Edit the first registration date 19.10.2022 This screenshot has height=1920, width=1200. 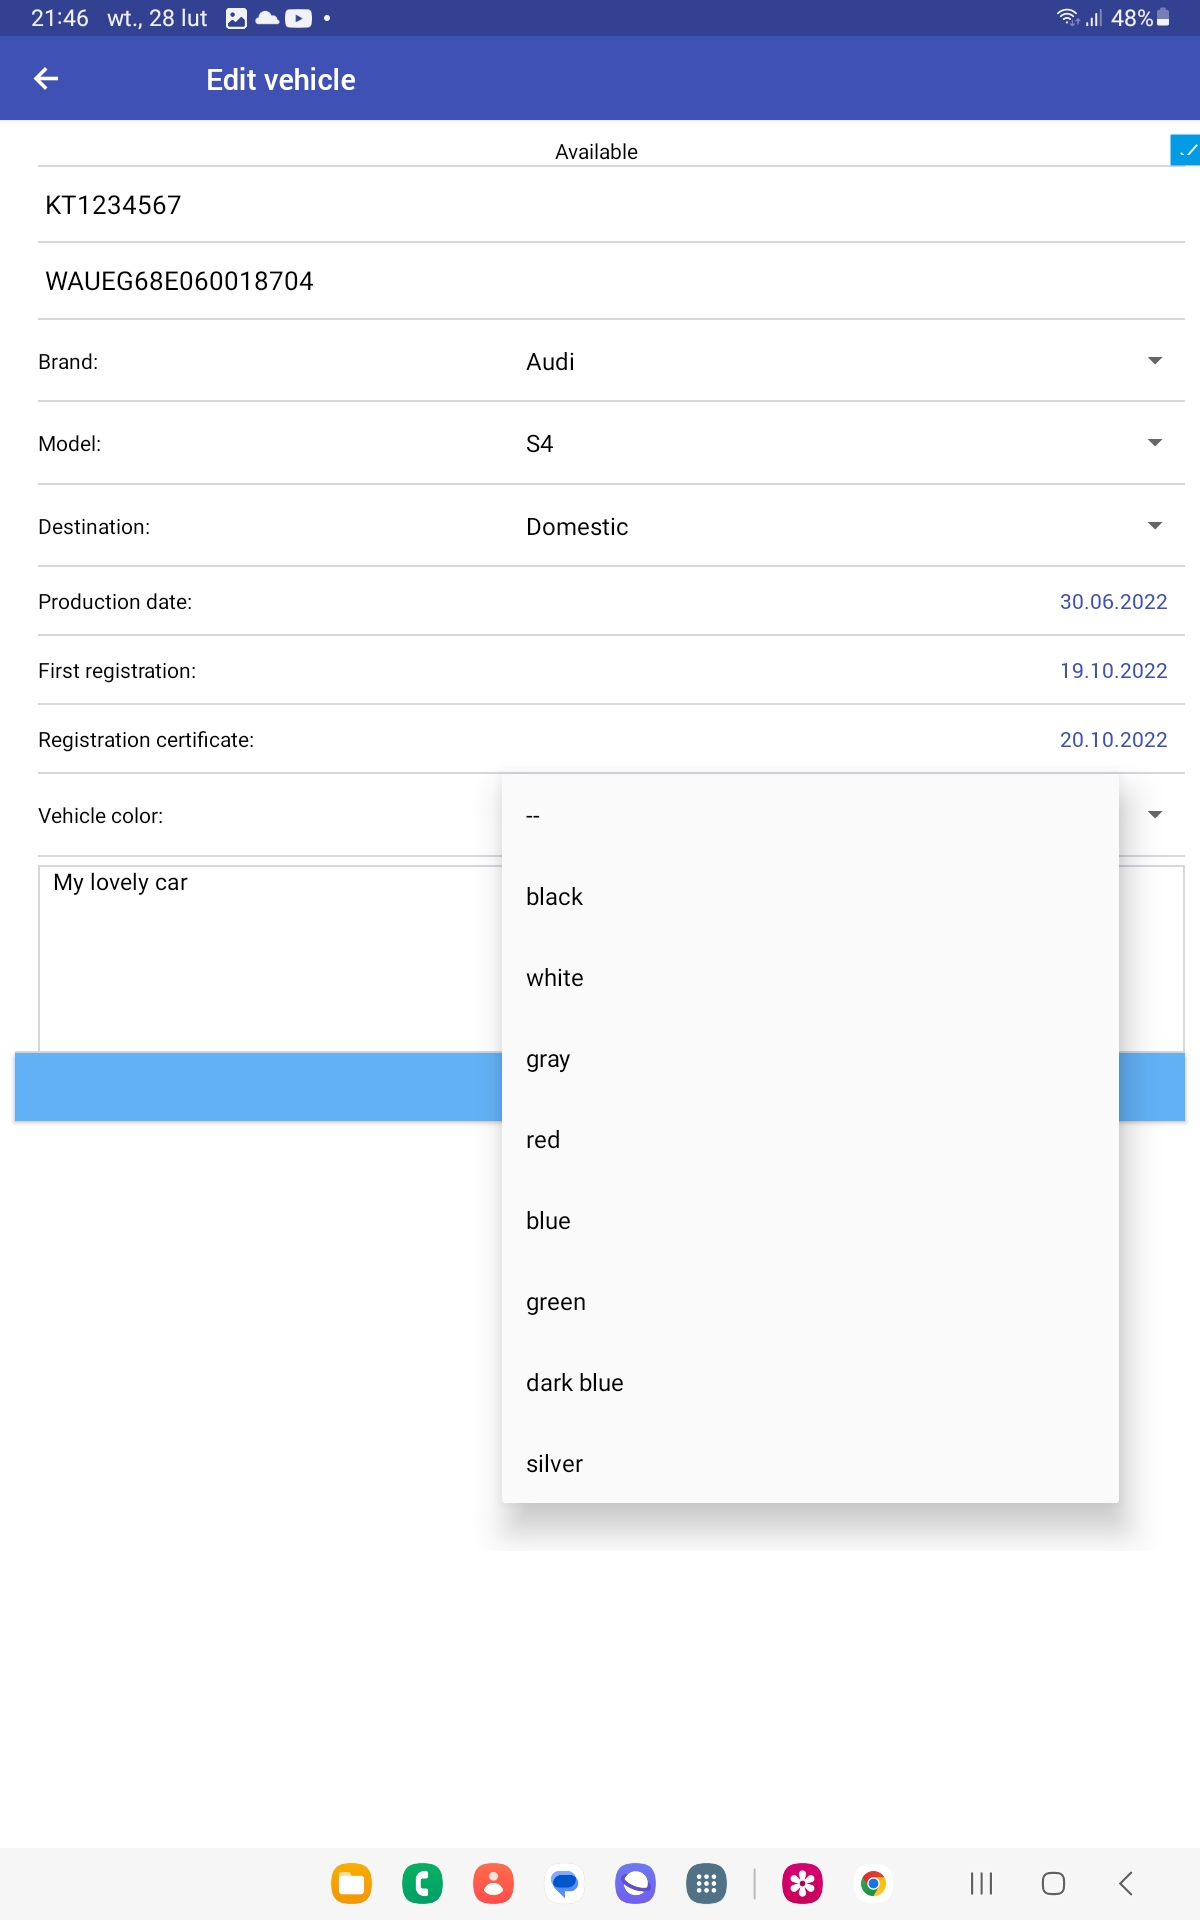click(x=1113, y=671)
